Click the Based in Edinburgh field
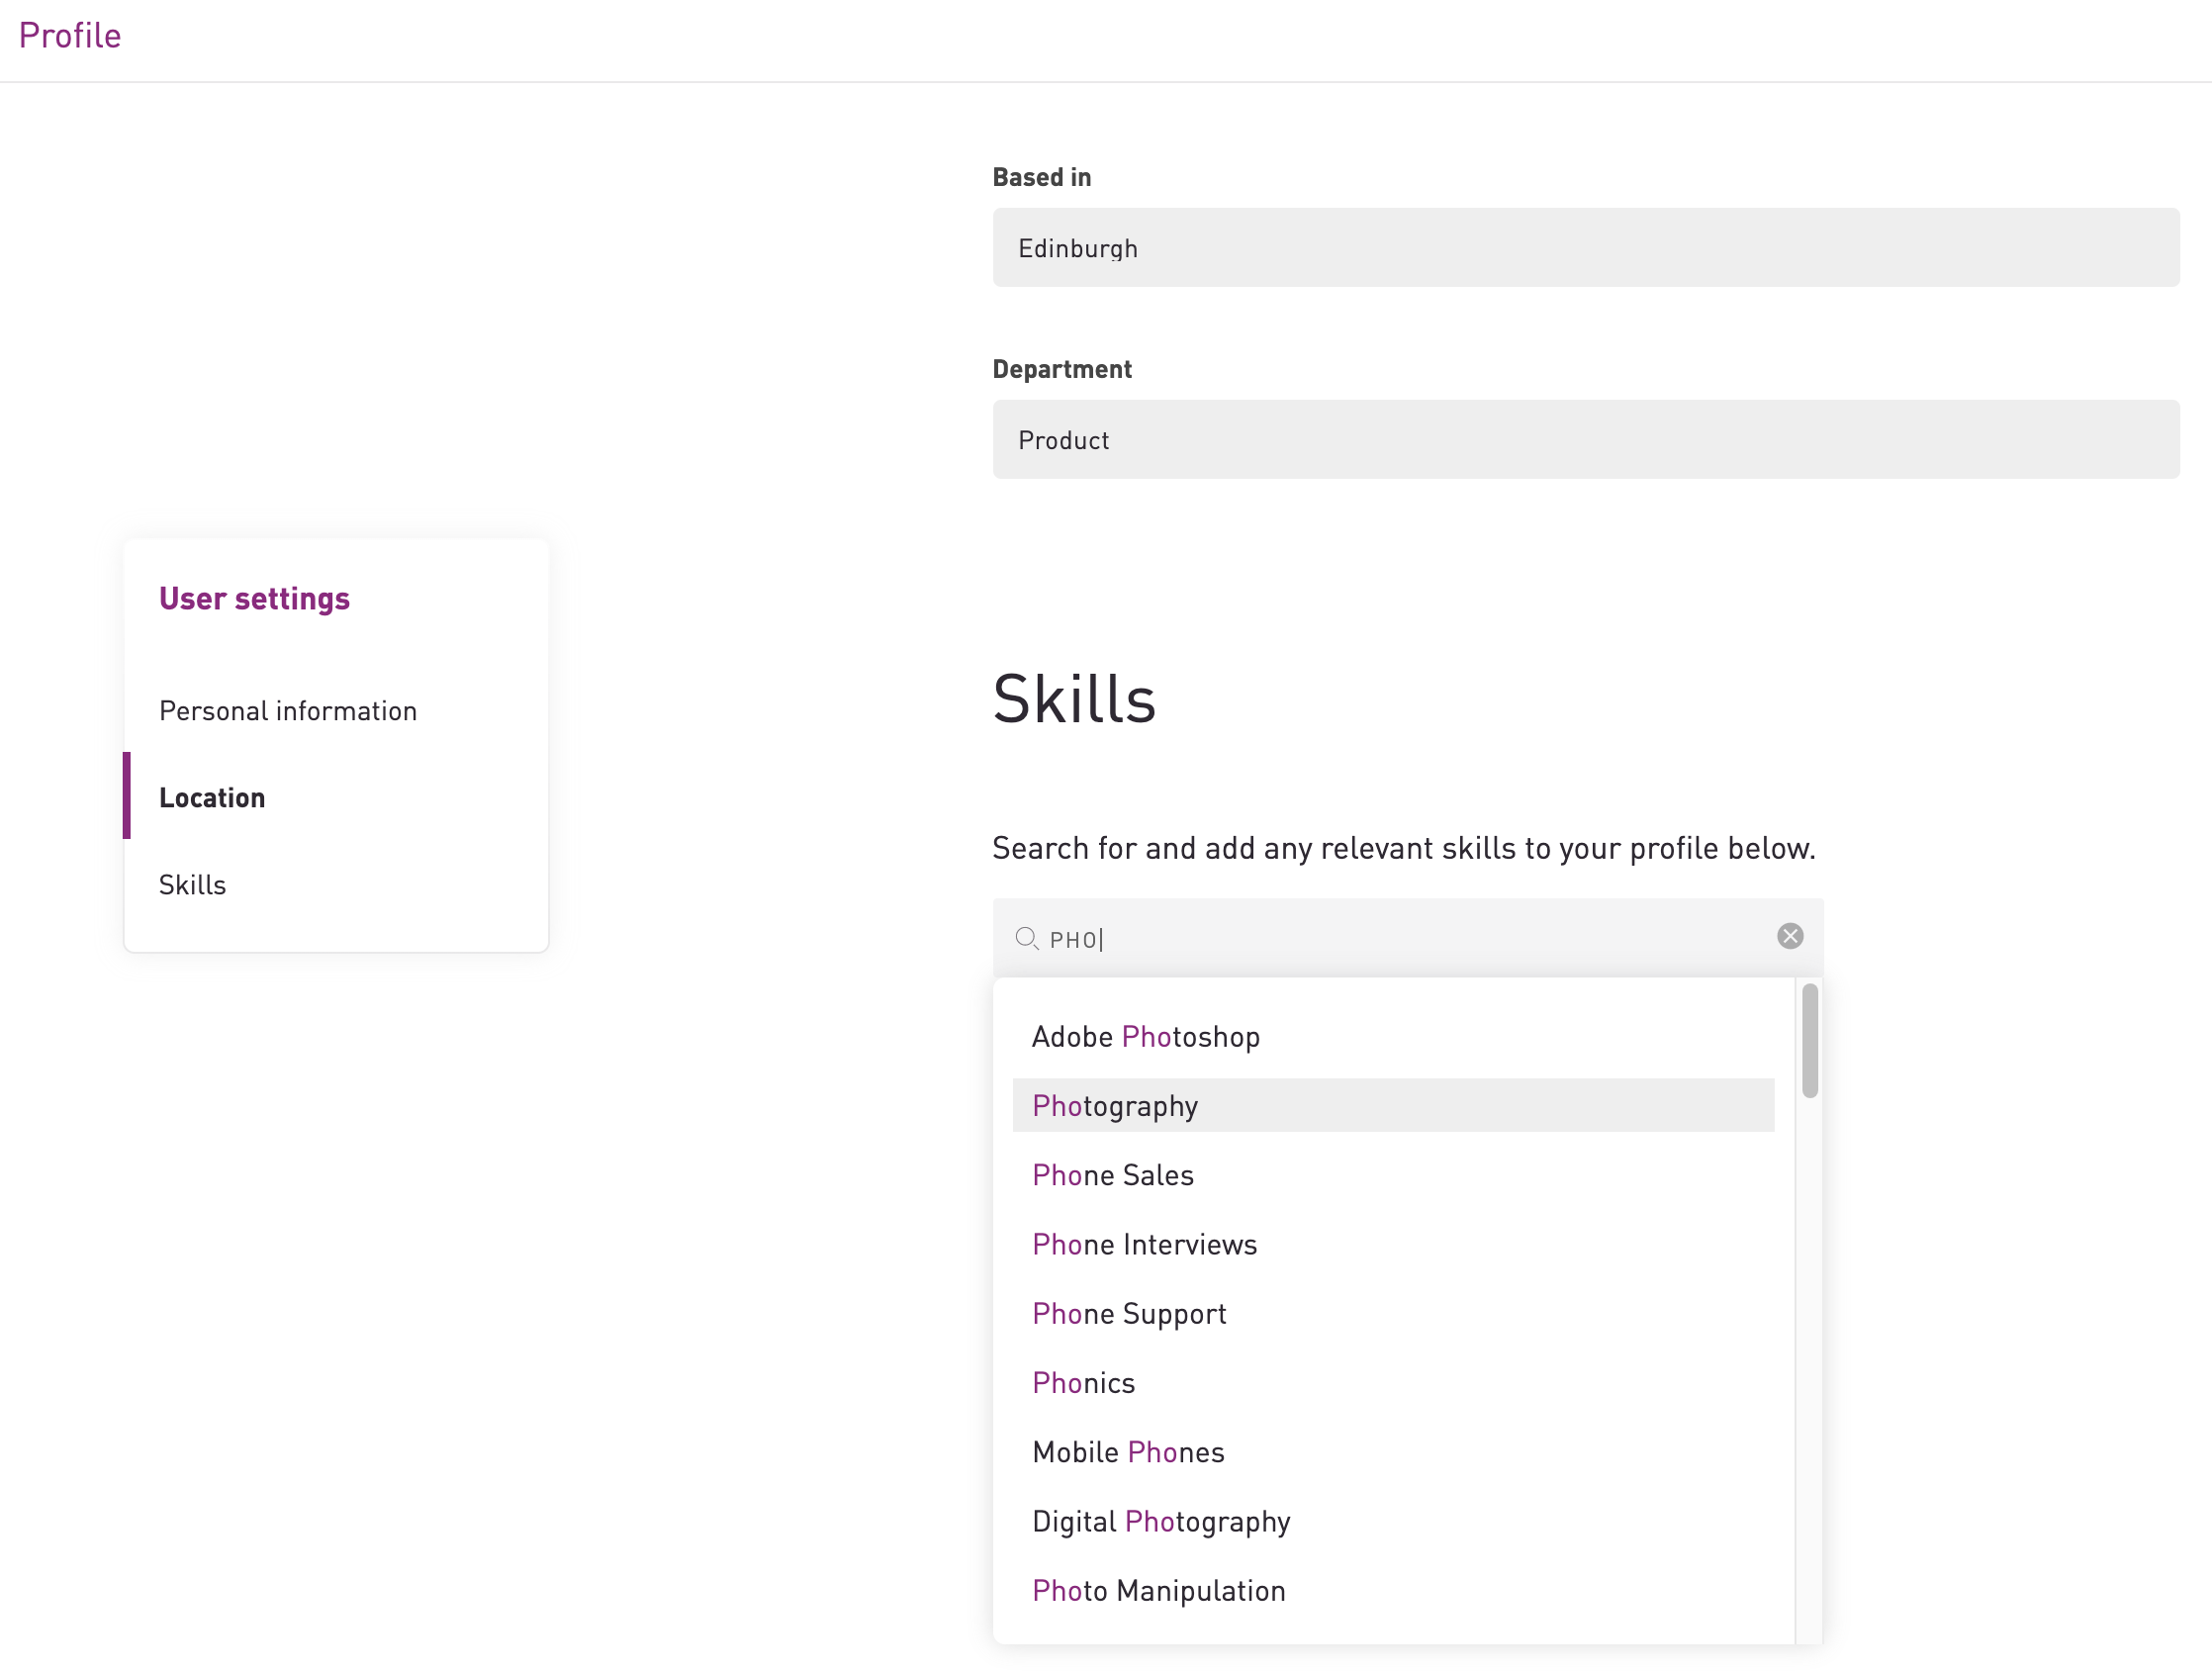The width and height of the screenshot is (2212, 1674). [x=1585, y=248]
